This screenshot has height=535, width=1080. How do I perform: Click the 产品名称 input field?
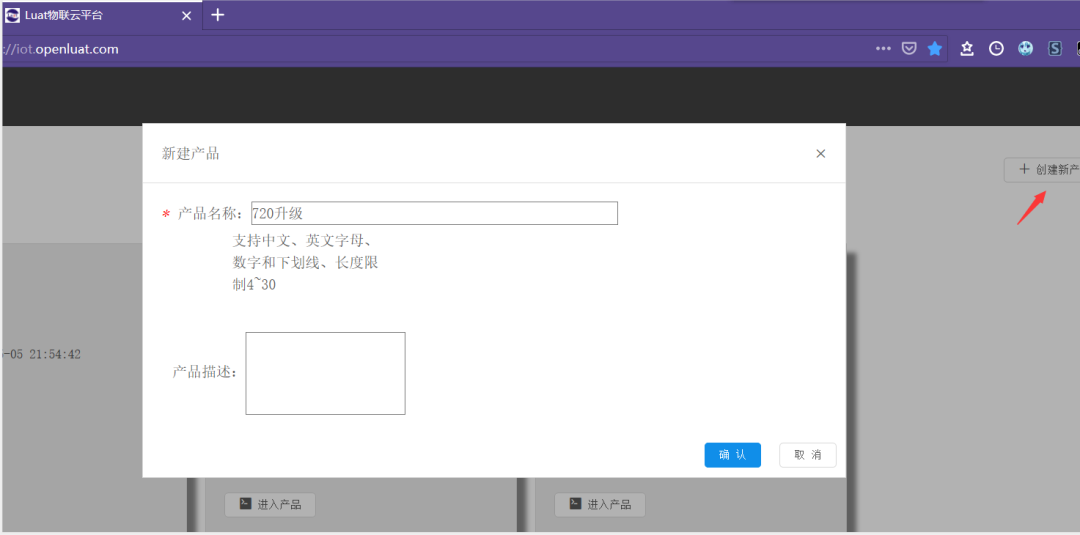pyautogui.click(x=434, y=213)
